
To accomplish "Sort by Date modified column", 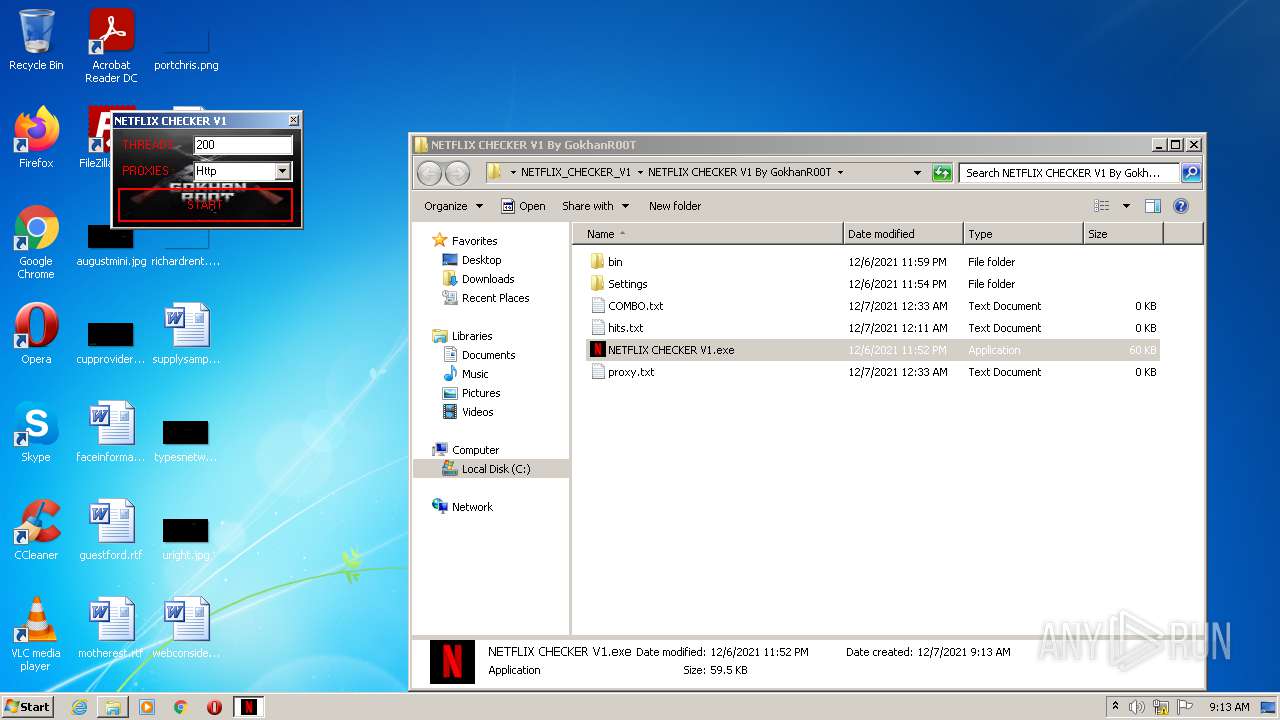I will 903,234.
